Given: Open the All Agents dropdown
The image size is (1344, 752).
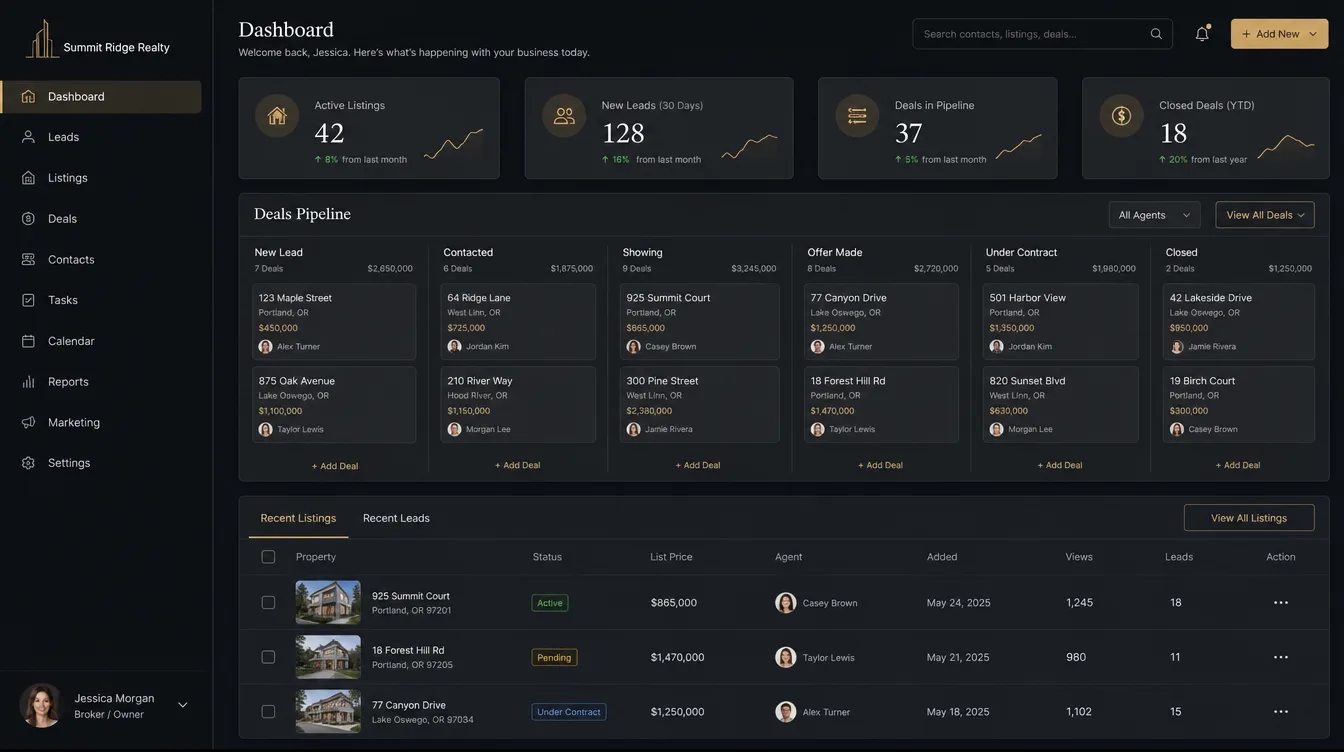Looking at the screenshot, I should 1154,215.
